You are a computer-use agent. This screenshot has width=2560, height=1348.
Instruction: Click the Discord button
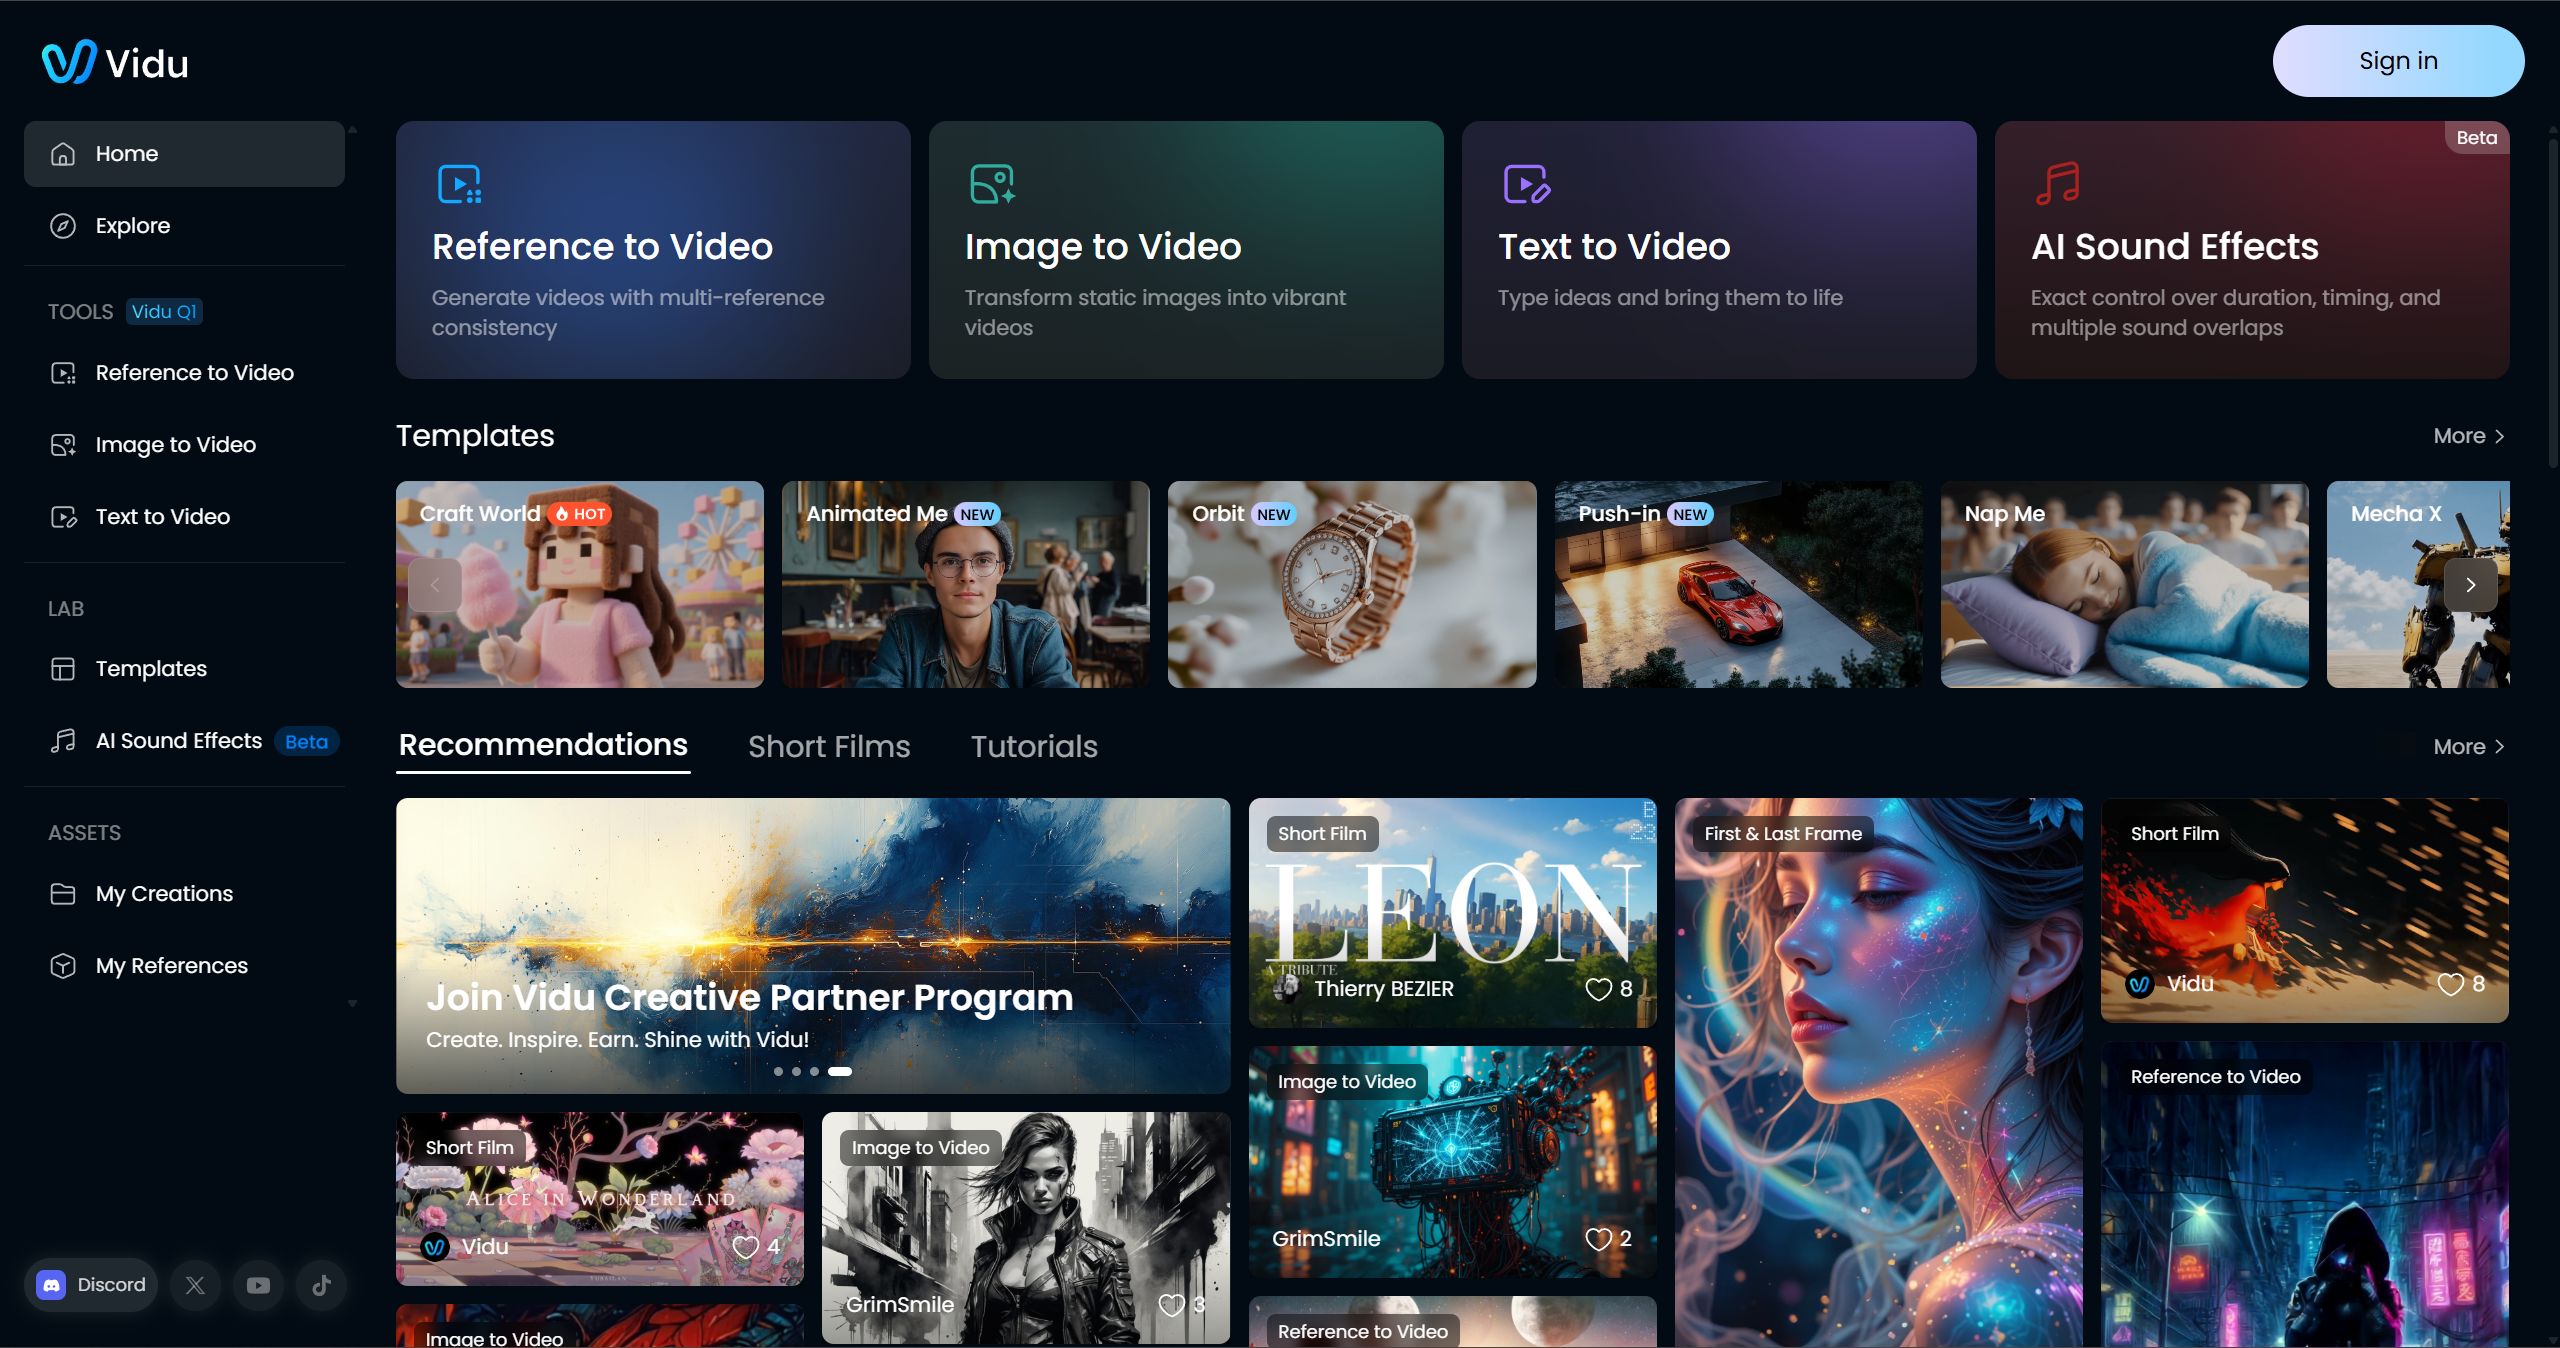pyautogui.click(x=91, y=1285)
